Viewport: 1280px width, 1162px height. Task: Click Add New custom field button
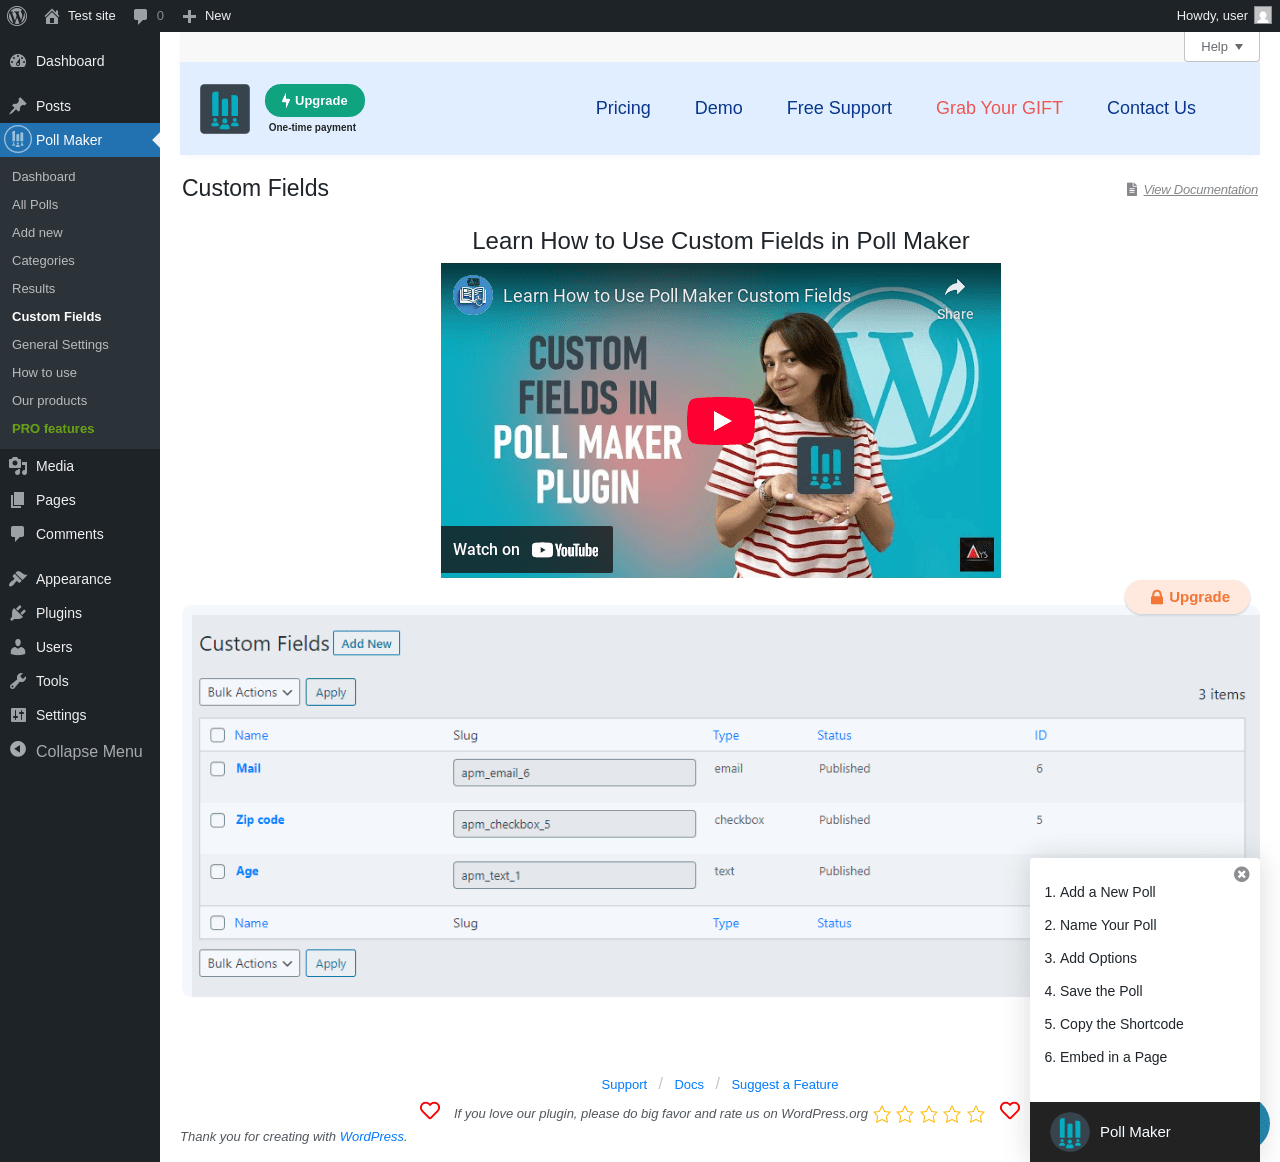point(366,643)
